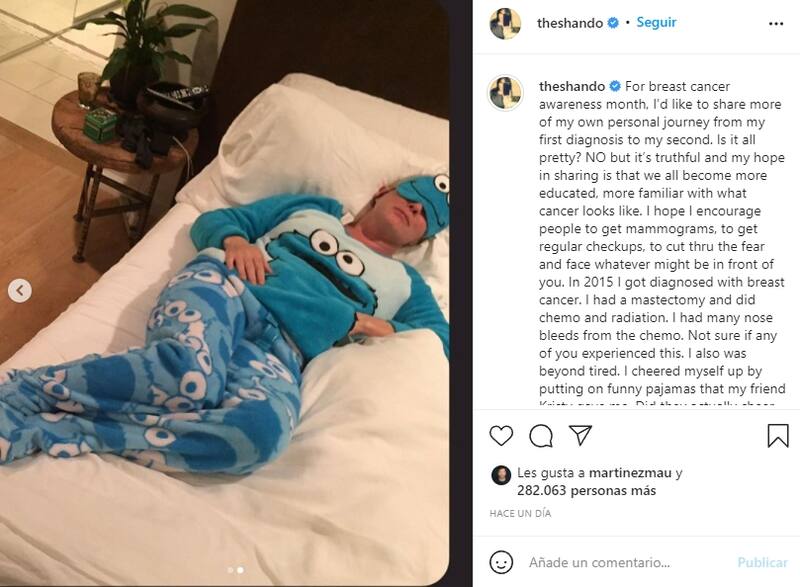800x587 pixels.
Task: Visit the martinezmau profile from the likes
Action: (x=630, y=473)
